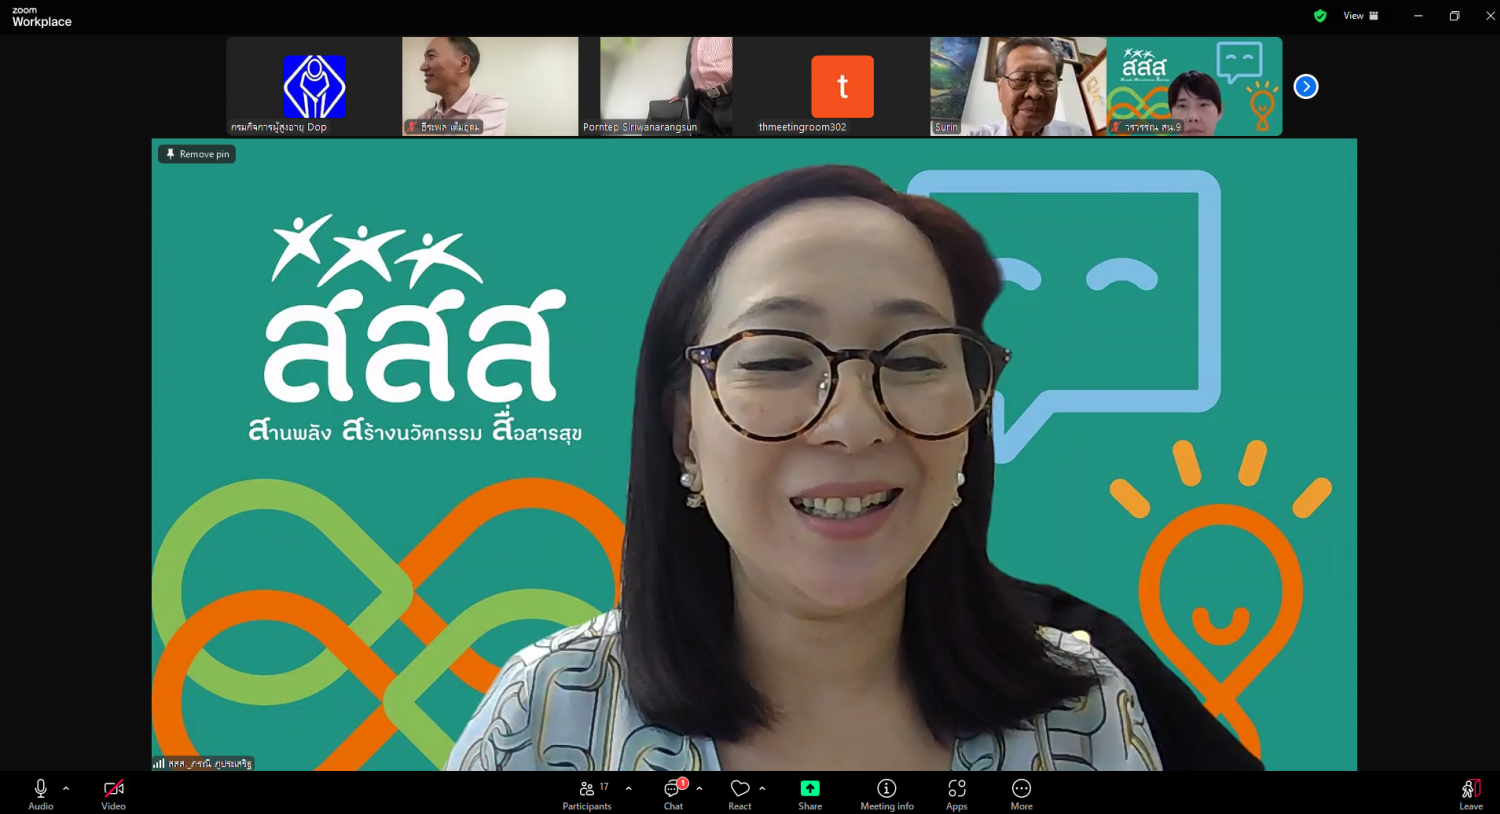1500x814 pixels.
Task: Open the Participants panel
Action: click(587, 794)
